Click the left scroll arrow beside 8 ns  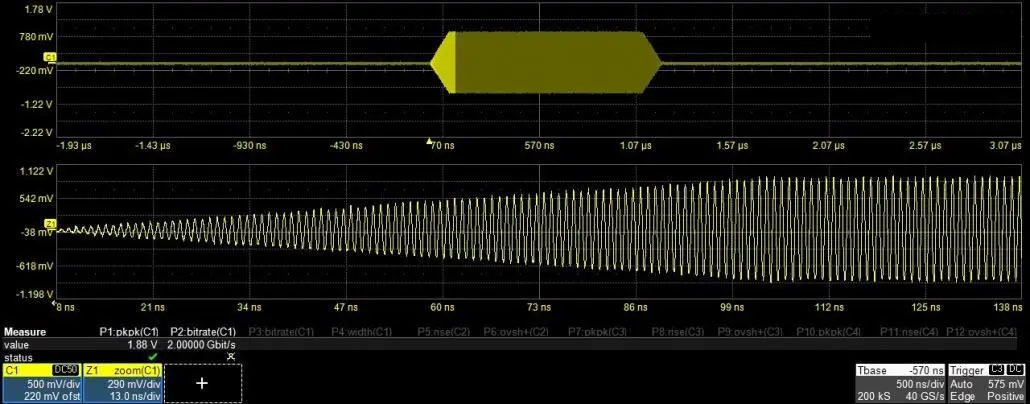coord(54,304)
